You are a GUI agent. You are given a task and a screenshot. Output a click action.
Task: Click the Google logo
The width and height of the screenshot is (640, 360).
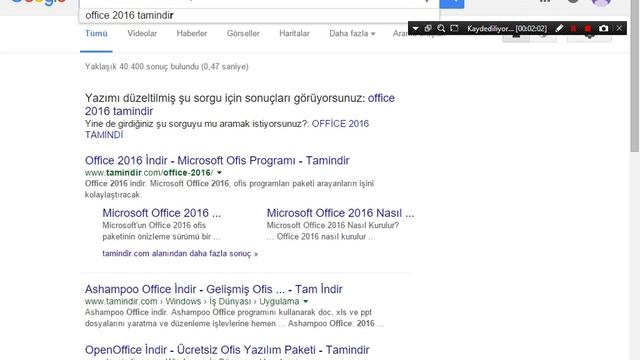point(38,2)
